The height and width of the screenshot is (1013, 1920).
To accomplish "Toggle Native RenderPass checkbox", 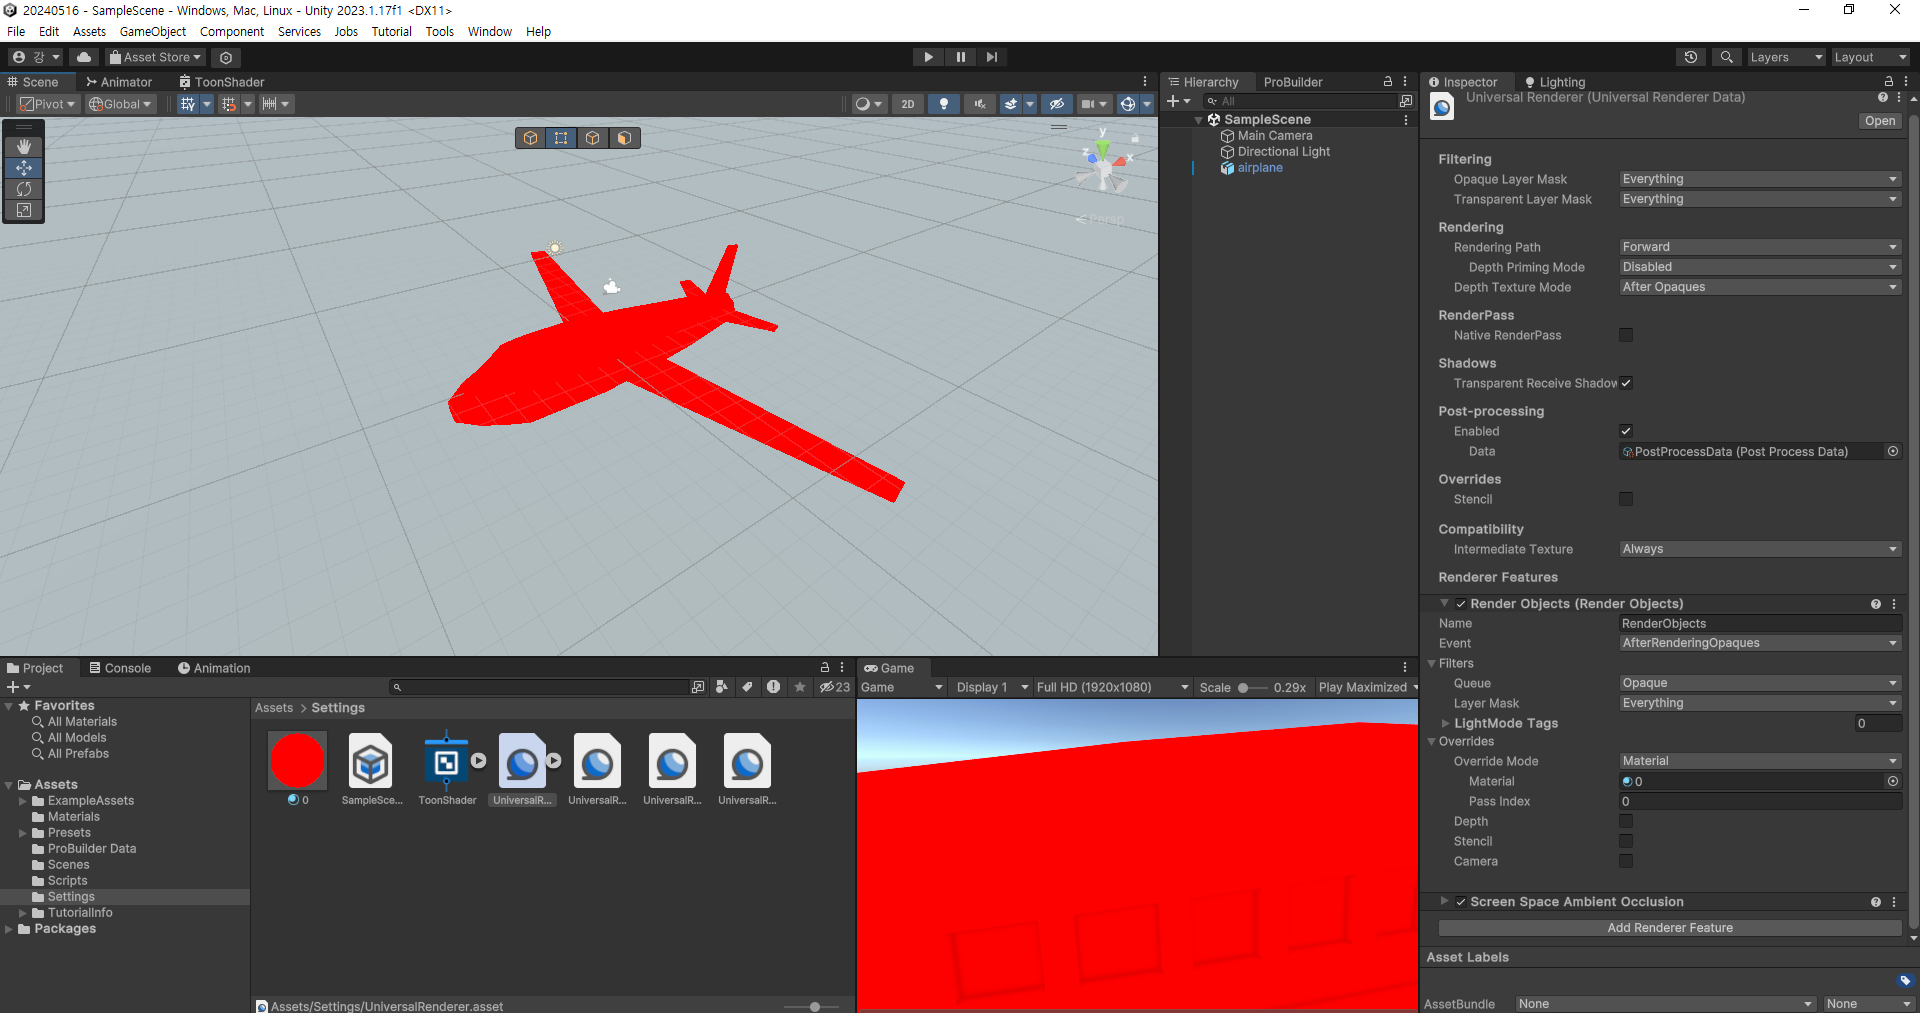I will pos(1626,335).
